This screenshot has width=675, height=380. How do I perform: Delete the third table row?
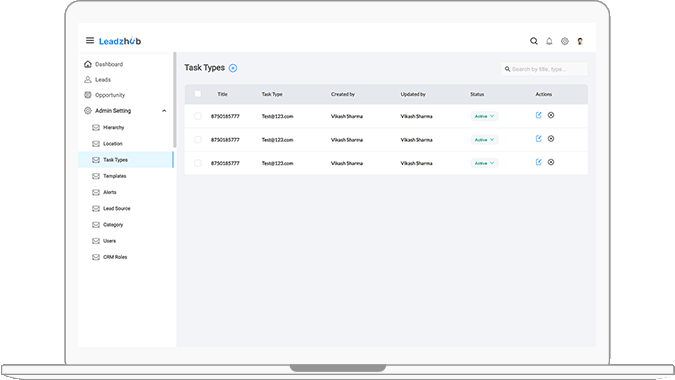551,162
